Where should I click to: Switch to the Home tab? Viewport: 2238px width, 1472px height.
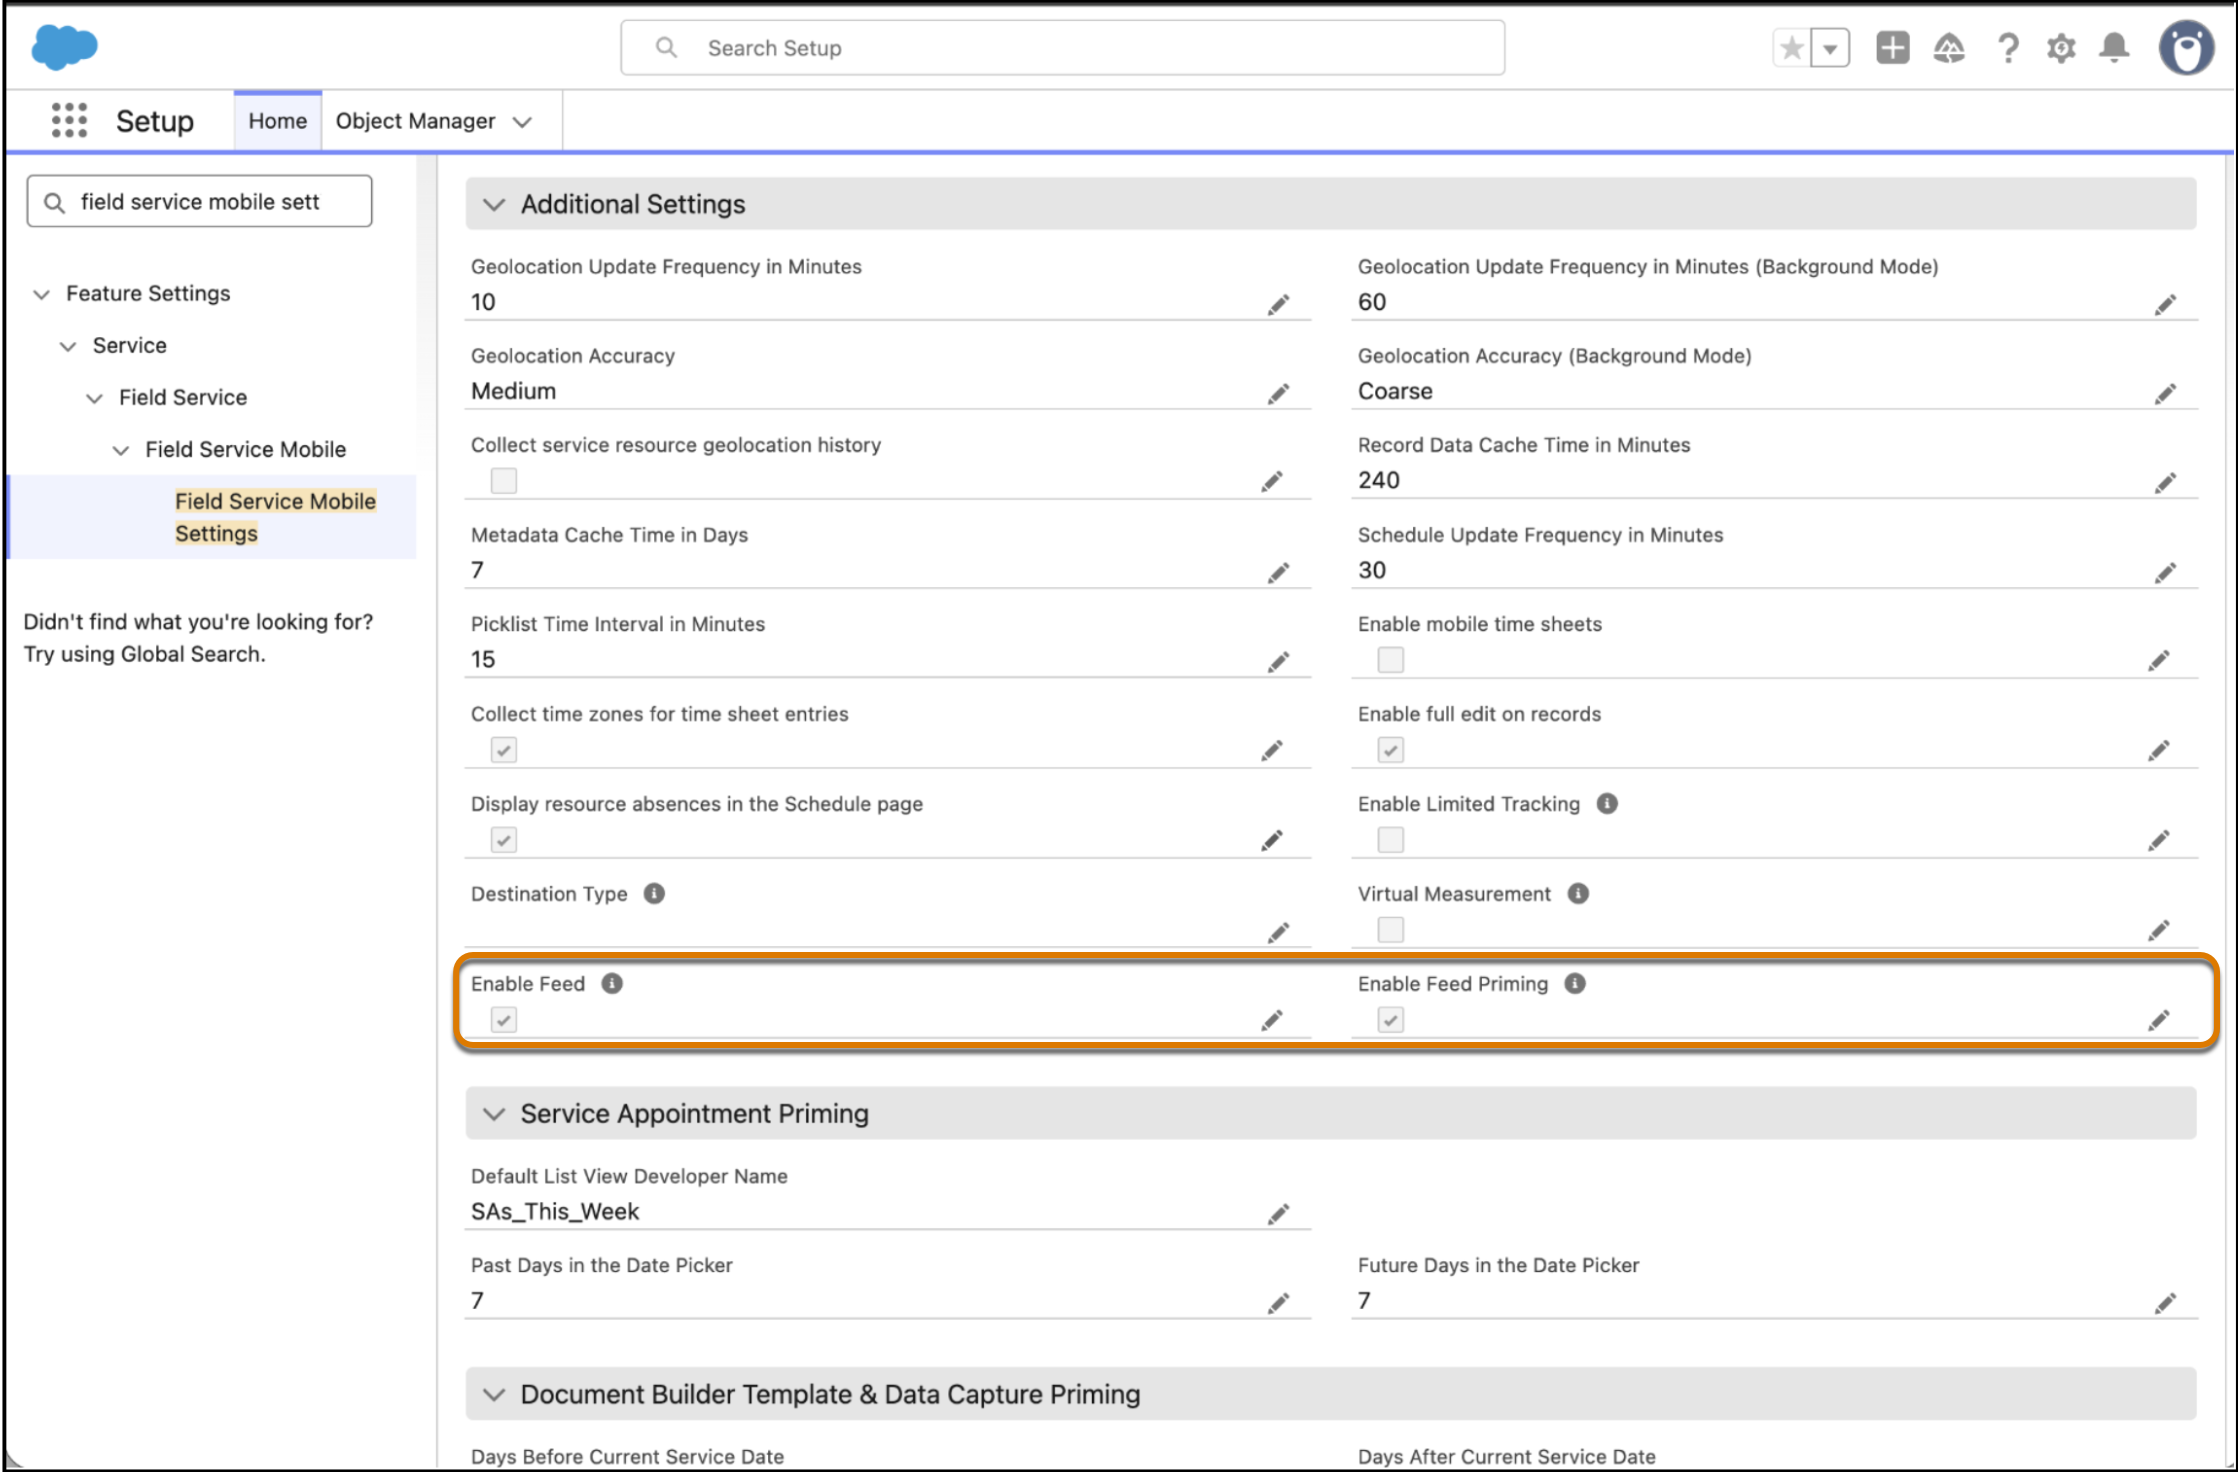[x=277, y=121]
